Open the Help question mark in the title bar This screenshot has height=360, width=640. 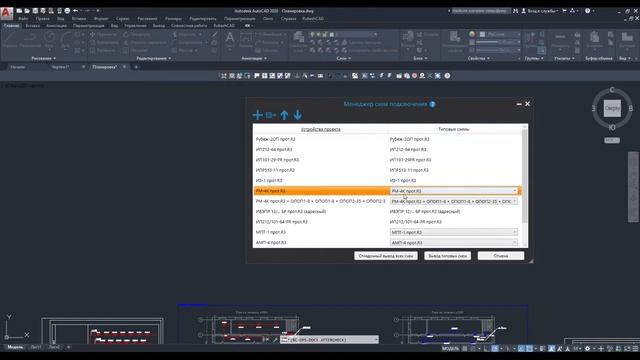click(587, 11)
